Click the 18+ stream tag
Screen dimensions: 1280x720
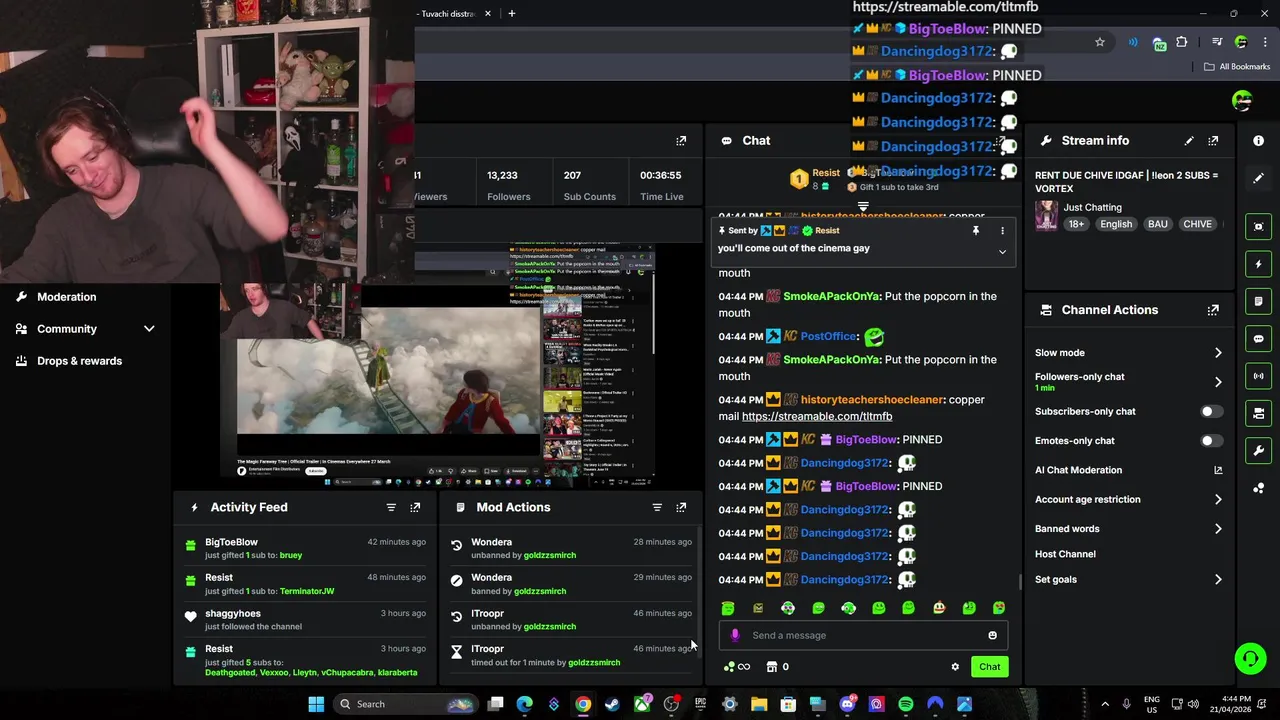(x=1076, y=224)
